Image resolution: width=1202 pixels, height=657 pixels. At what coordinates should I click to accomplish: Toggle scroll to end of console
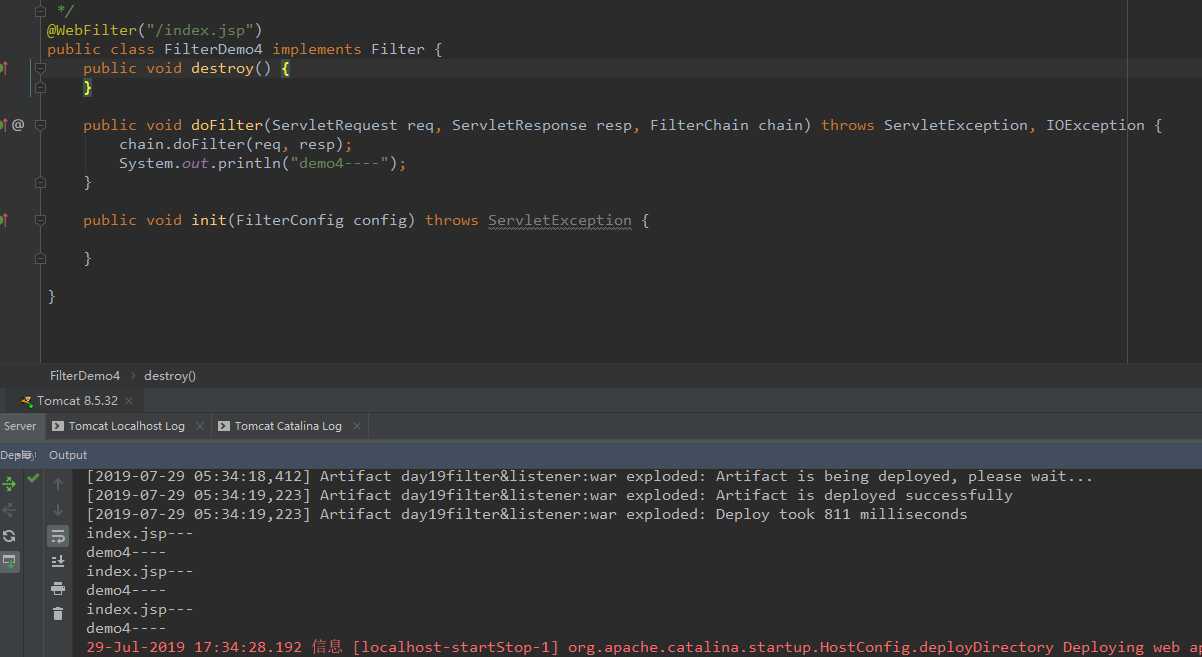[x=58, y=562]
